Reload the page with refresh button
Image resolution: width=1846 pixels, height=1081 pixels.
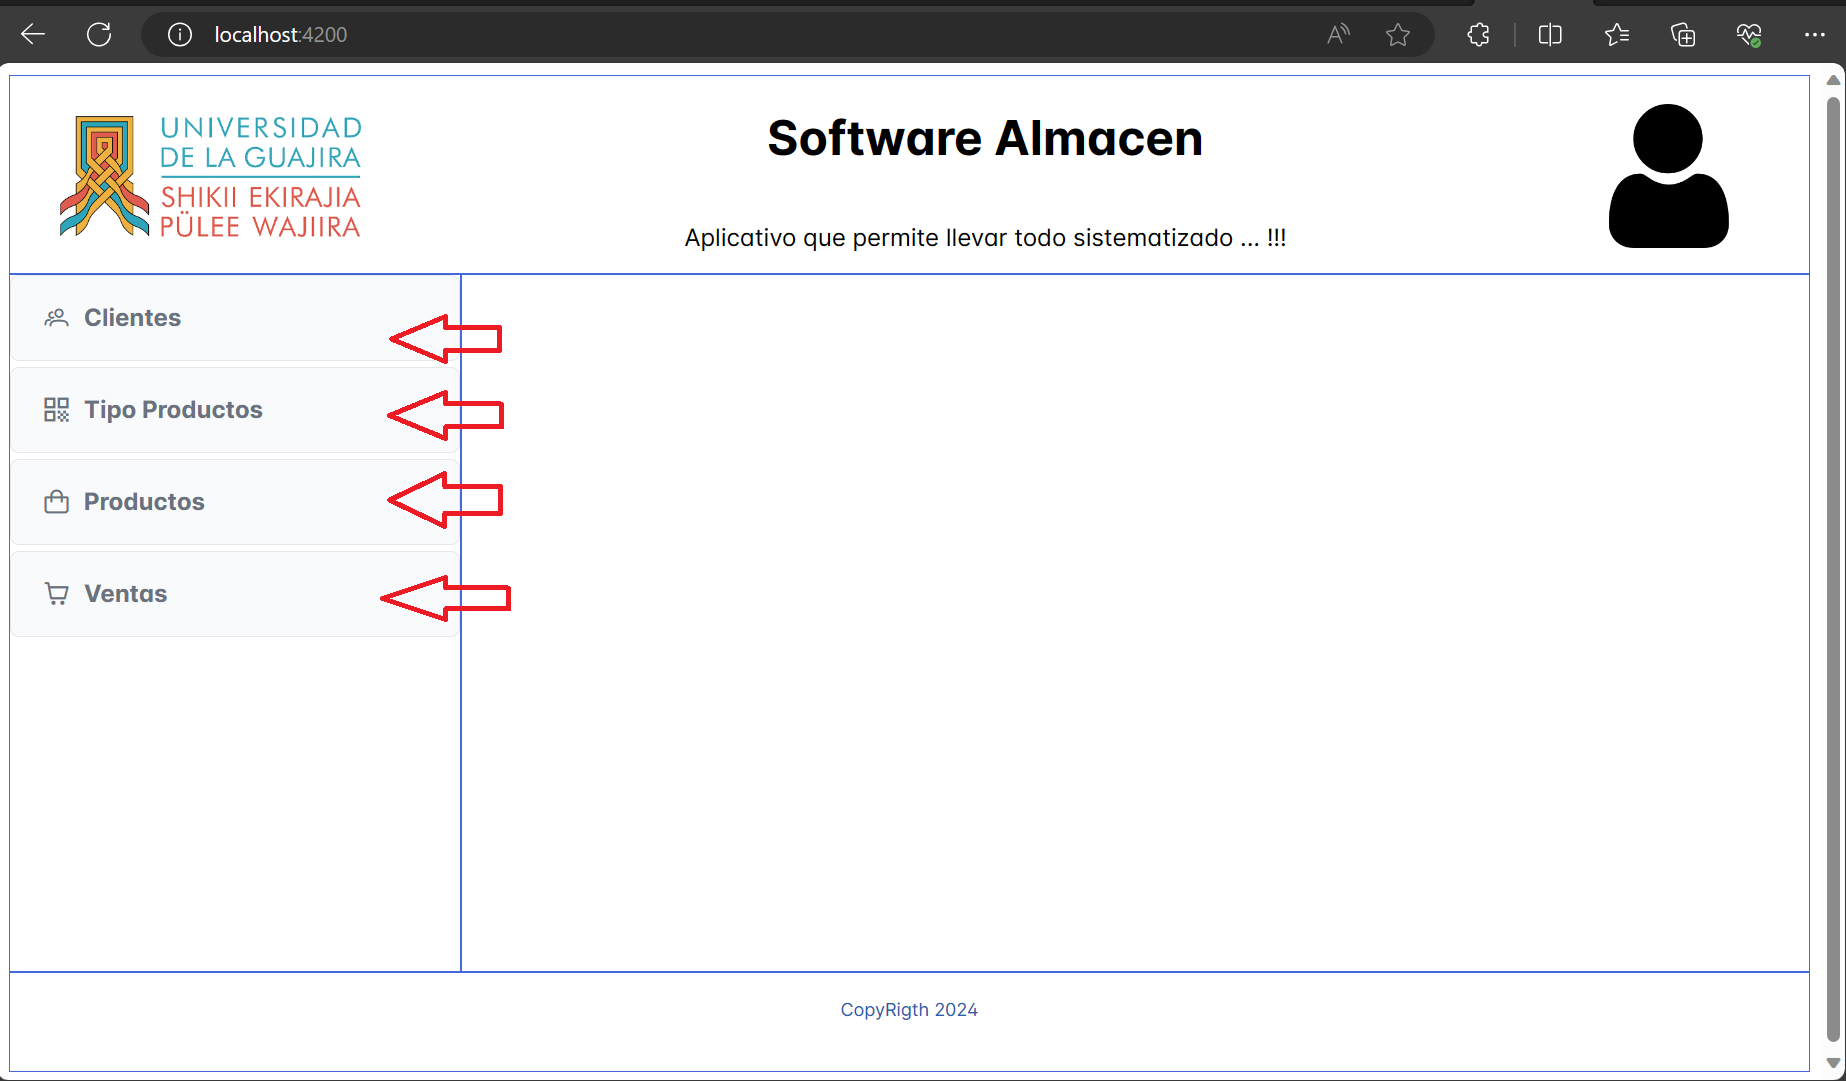pos(99,35)
